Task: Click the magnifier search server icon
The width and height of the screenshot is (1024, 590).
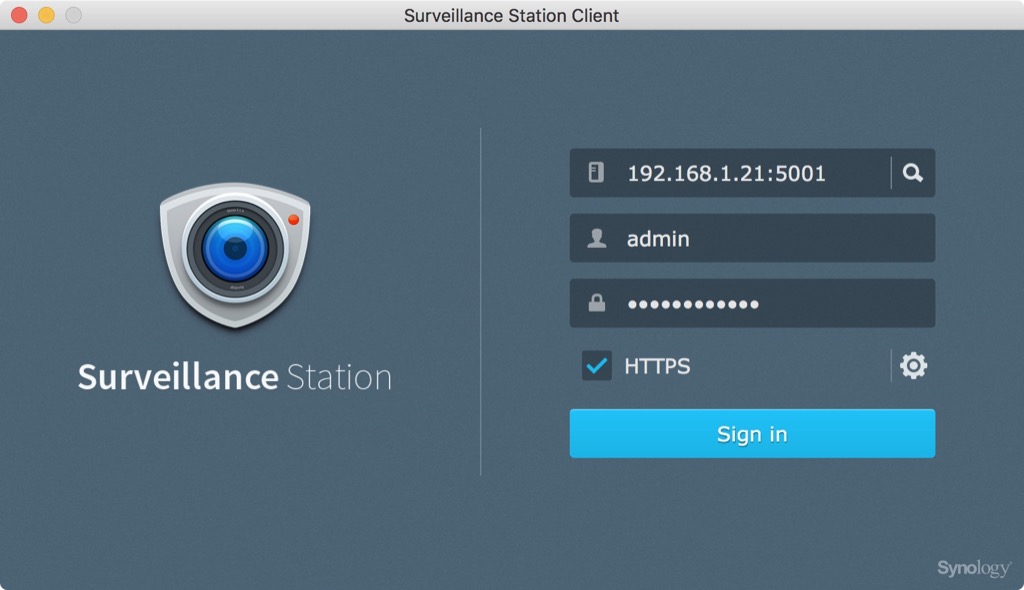Action: click(x=912, y=173)
